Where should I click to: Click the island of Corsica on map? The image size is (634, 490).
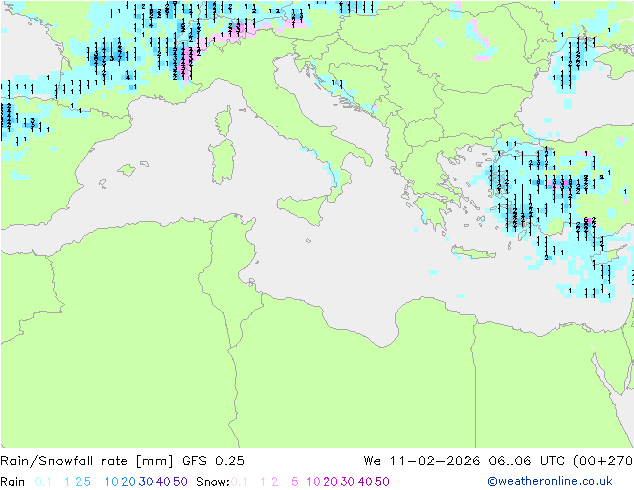click(224, 121)
